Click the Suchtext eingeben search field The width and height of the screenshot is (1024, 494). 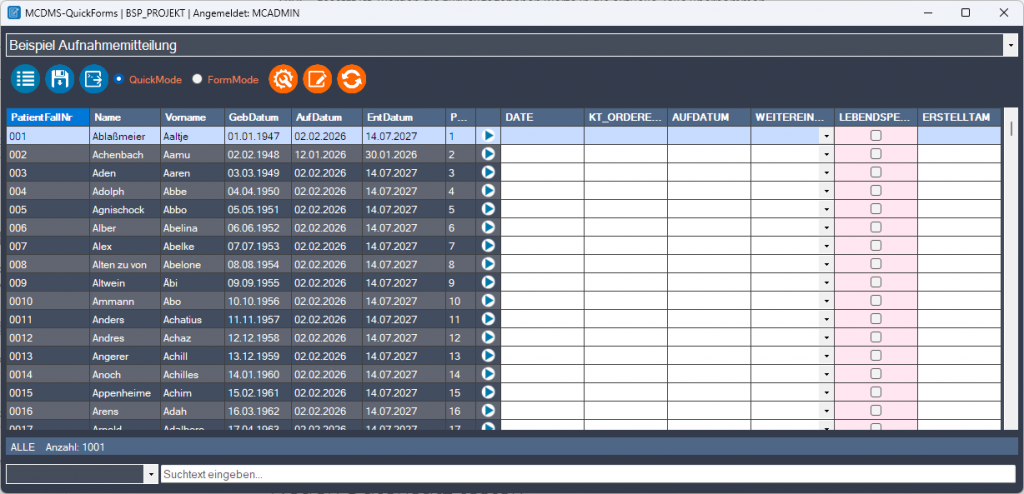[588, 474]
